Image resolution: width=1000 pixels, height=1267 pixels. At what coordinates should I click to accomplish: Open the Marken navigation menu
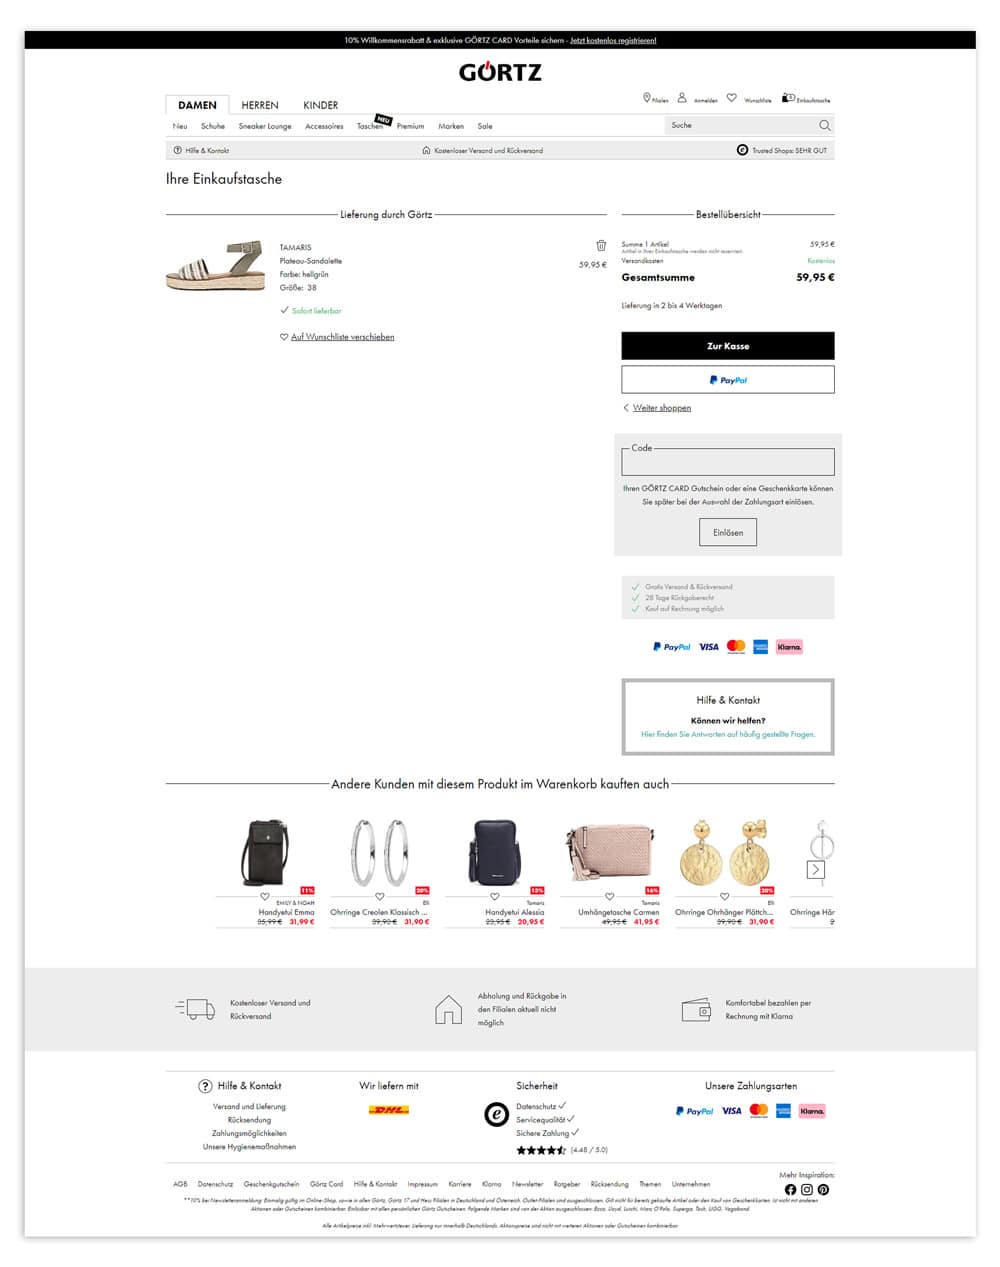tap(451, 126)
